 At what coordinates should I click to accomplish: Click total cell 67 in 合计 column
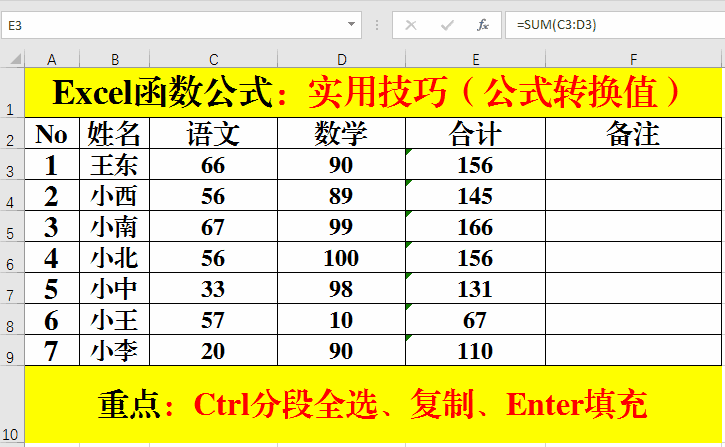pos(475,319)
